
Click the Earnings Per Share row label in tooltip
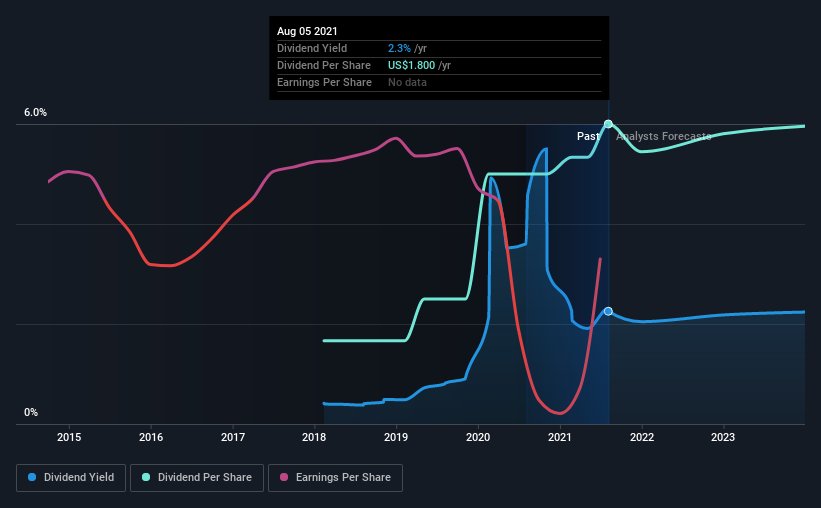[x=324, y=82]
